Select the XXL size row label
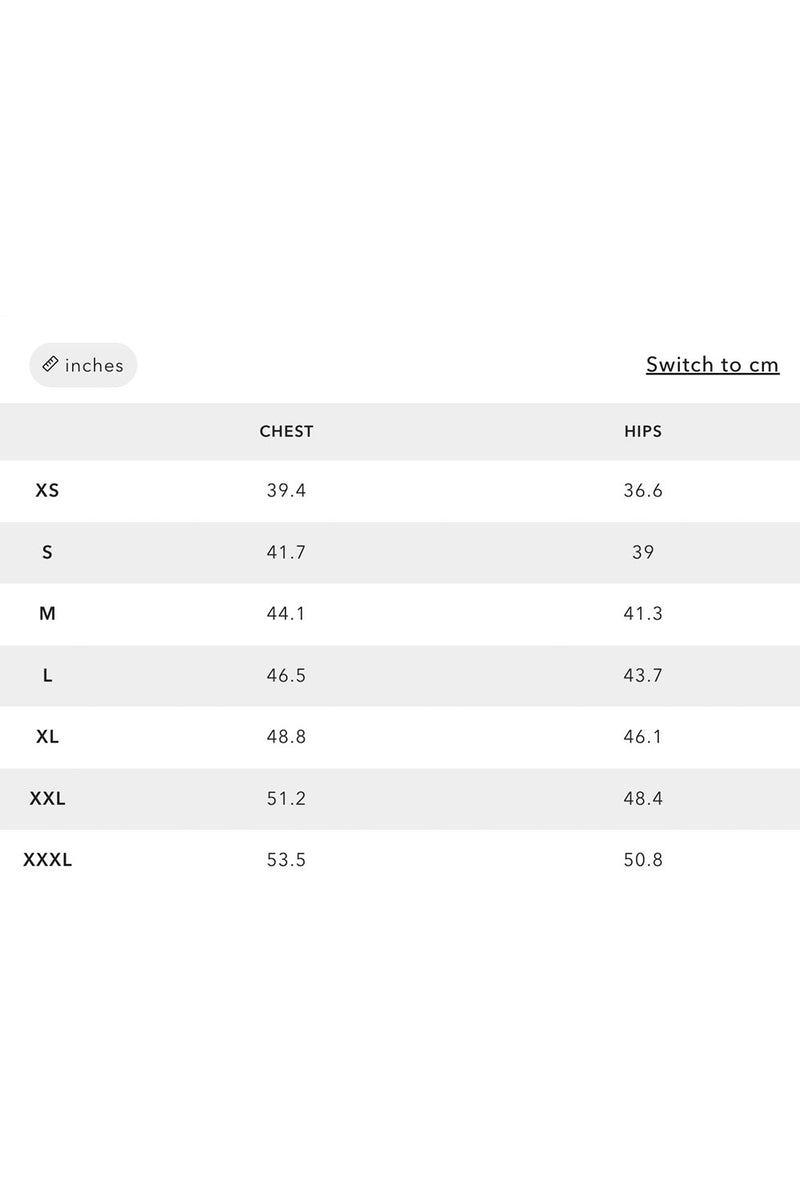 (47, 799)
